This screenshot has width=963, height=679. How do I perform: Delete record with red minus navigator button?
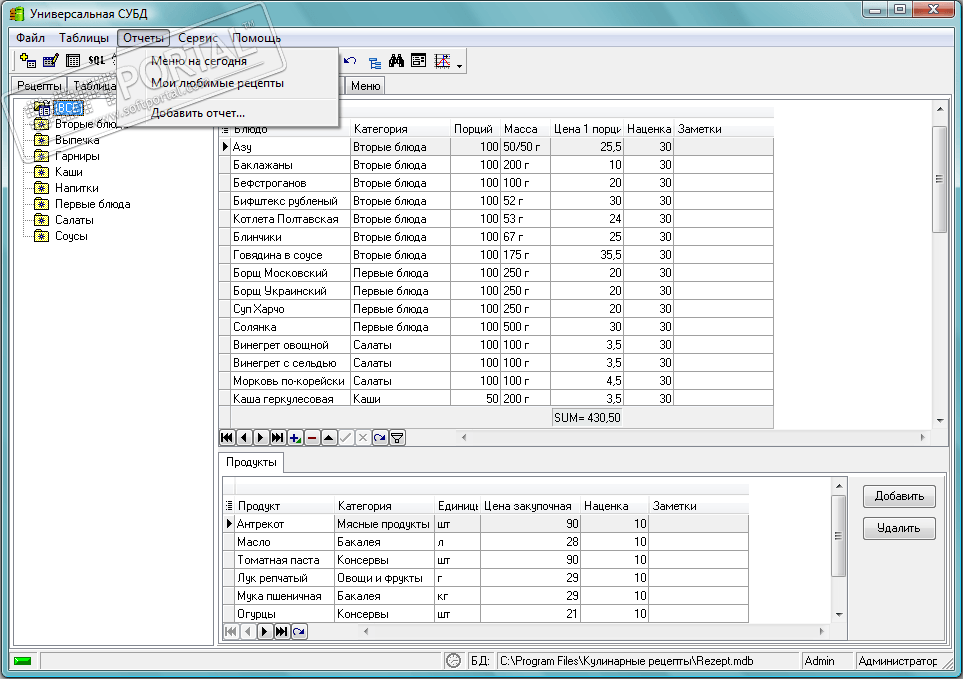(312, 438)
